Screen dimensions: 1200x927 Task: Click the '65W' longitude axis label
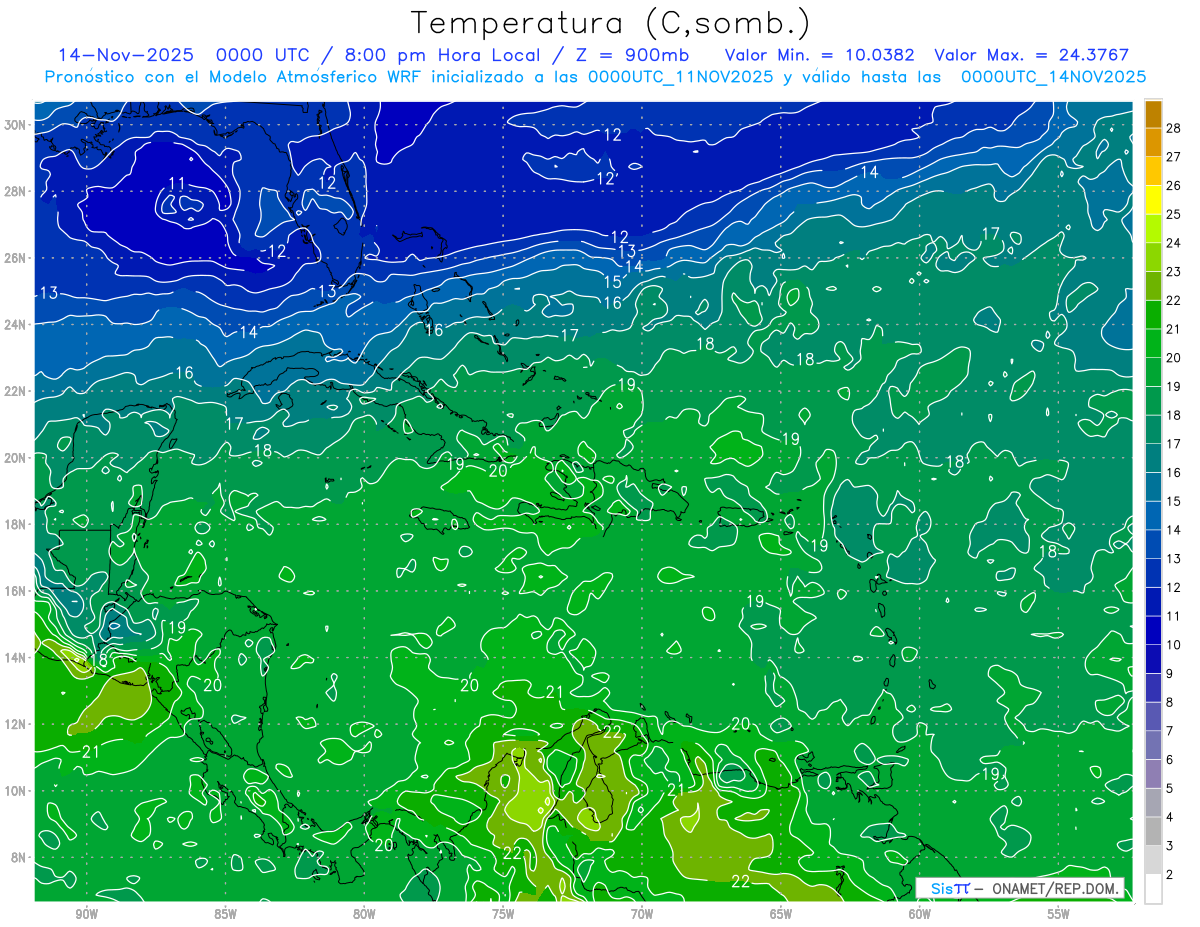tap(781, 915)
